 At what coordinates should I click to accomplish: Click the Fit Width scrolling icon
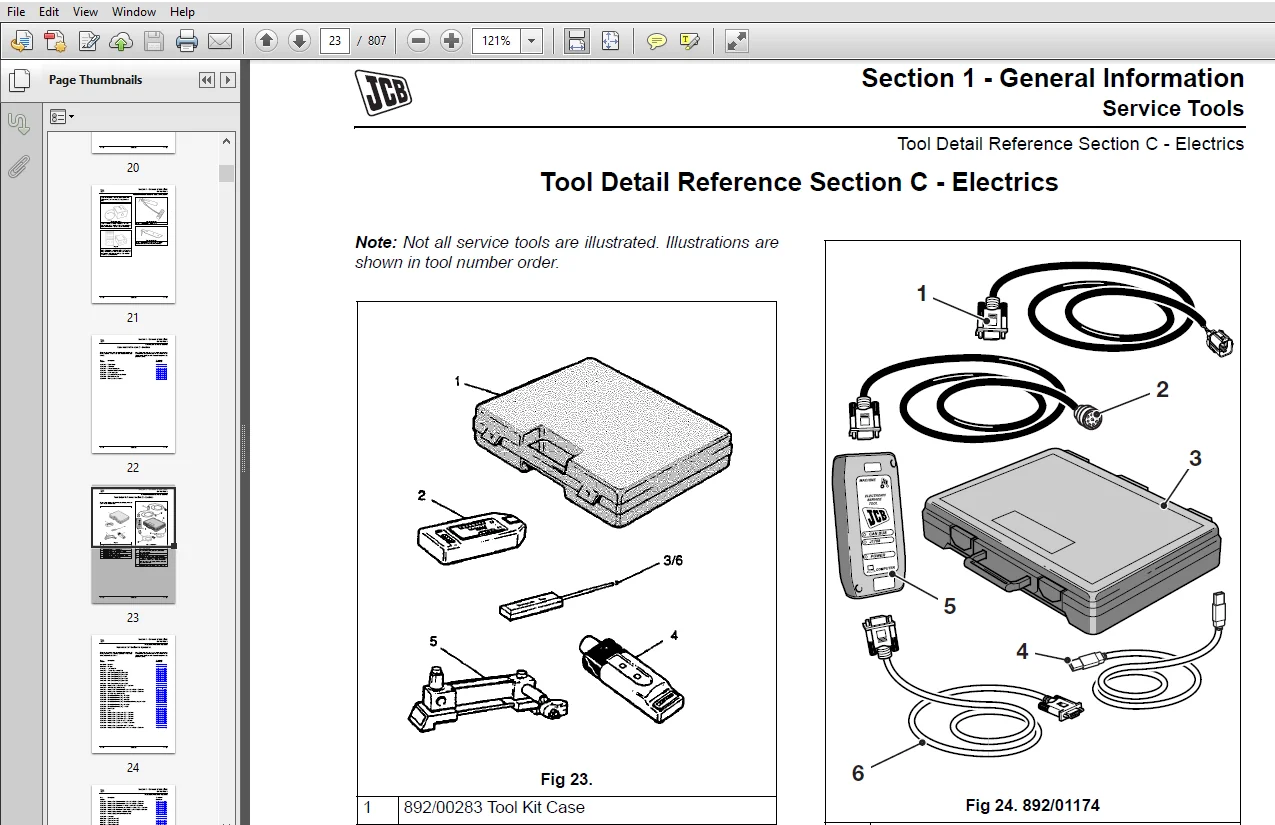577,41
